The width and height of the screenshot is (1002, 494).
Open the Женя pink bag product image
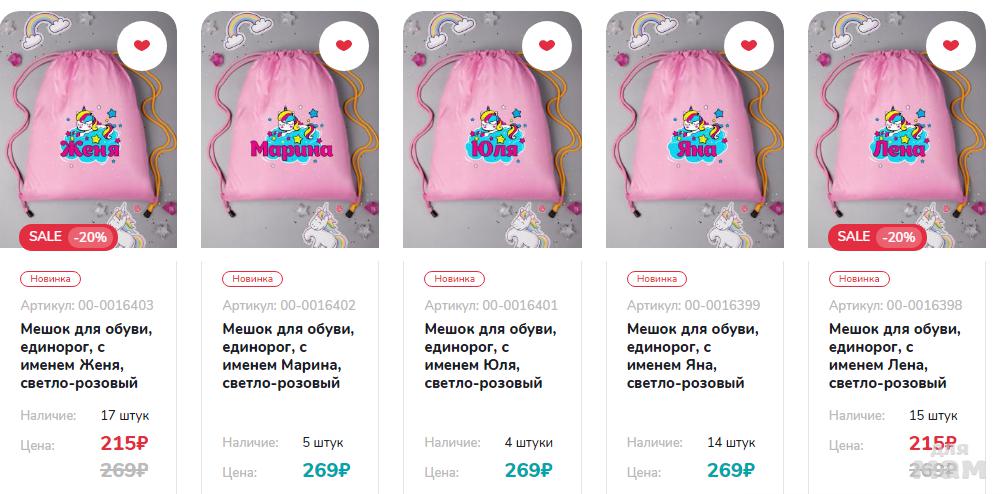pos(88,129)
